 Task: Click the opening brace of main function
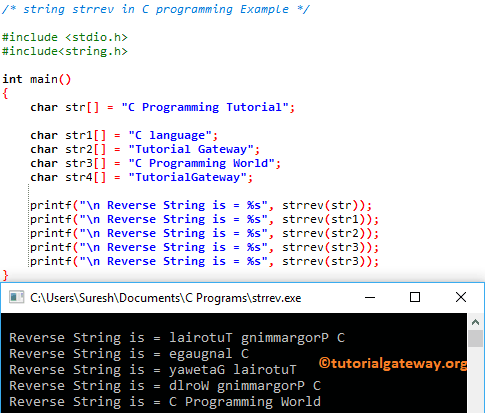5,93
